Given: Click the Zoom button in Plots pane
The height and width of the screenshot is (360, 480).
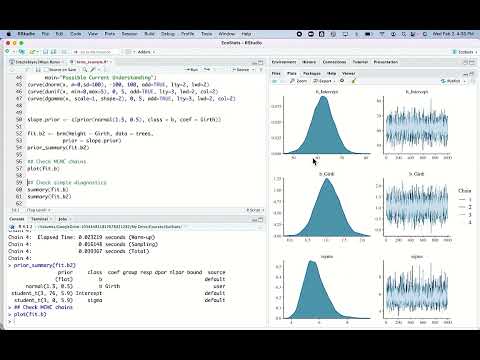Looking at the screenshot, I should (298, 81).
